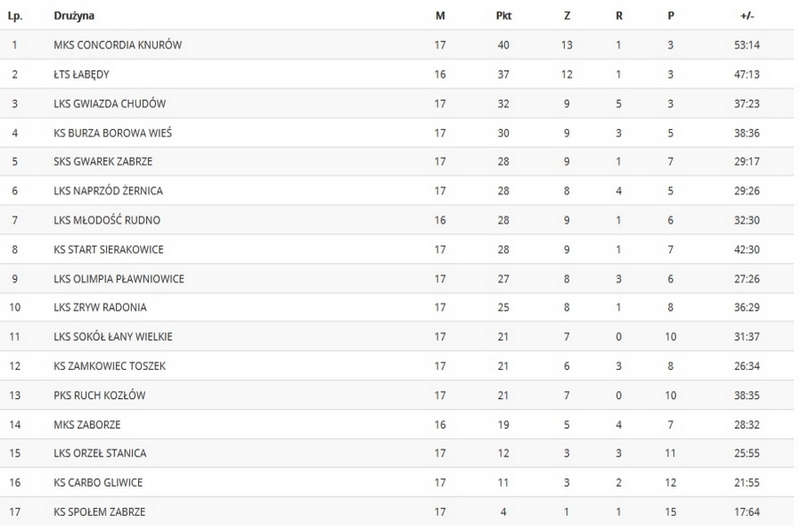
Task: Click LKS Orzeł Stanica team name
Action: (102, 453)
